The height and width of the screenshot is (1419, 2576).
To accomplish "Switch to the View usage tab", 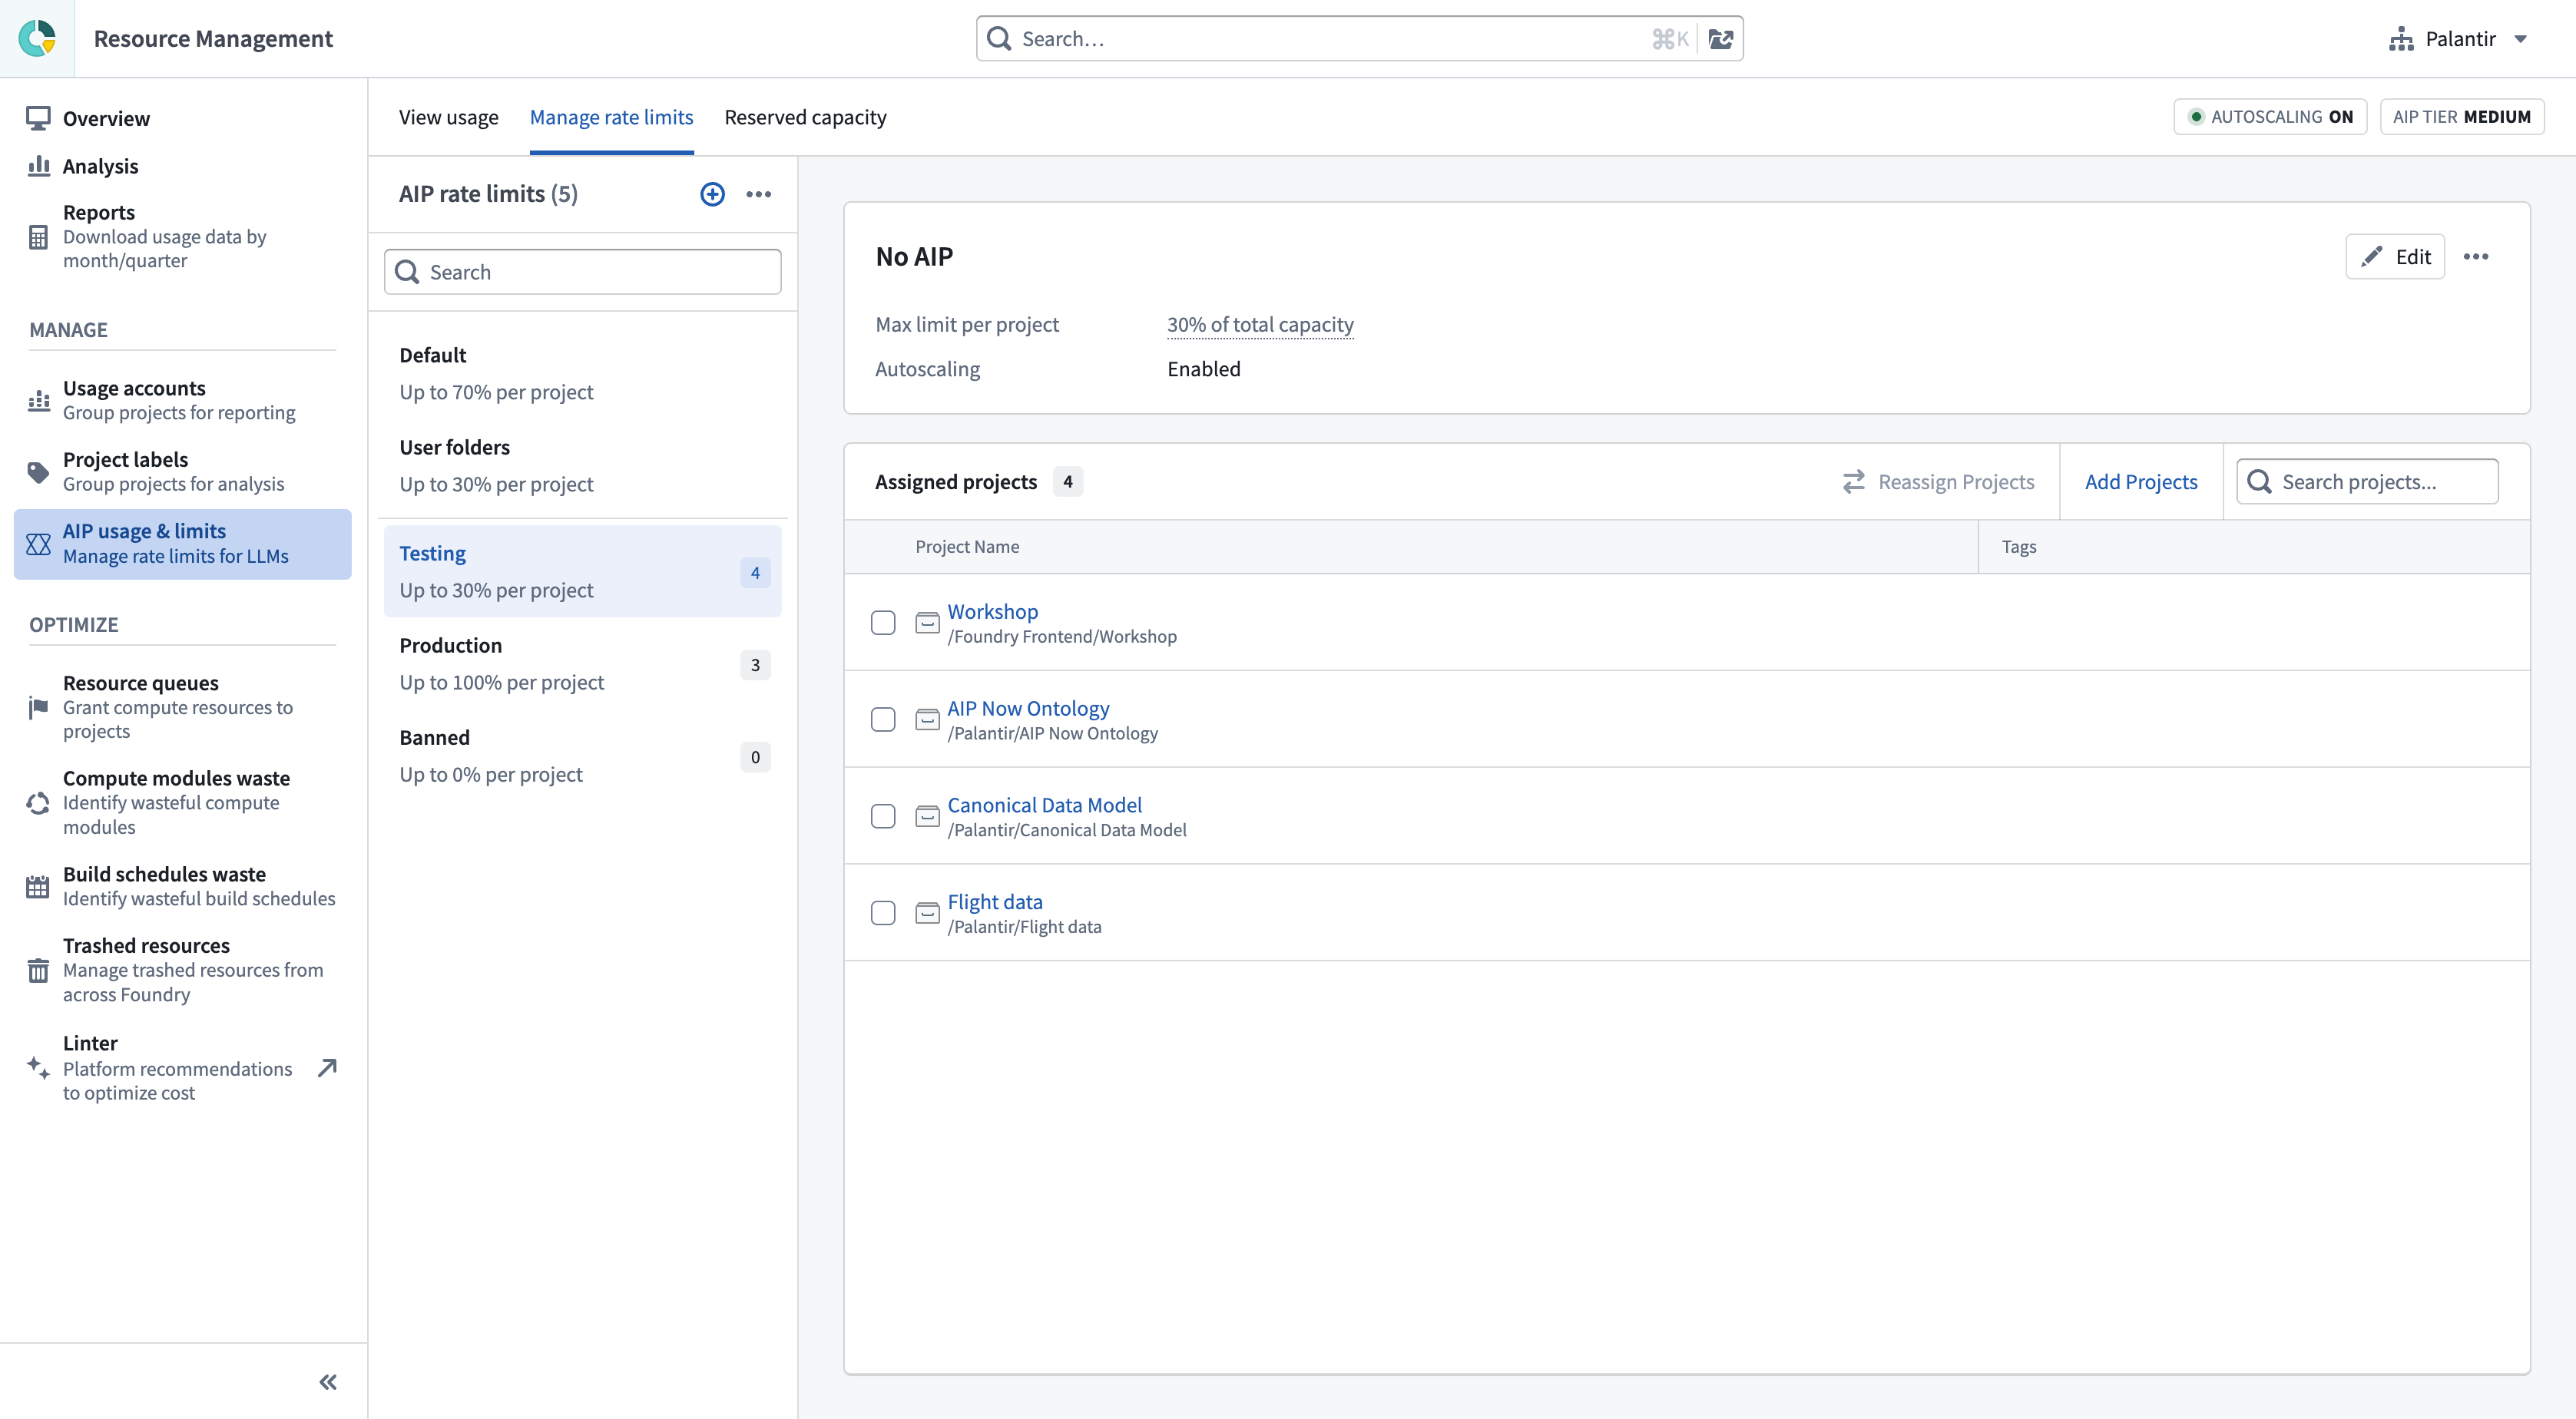I will coord(448,117).
